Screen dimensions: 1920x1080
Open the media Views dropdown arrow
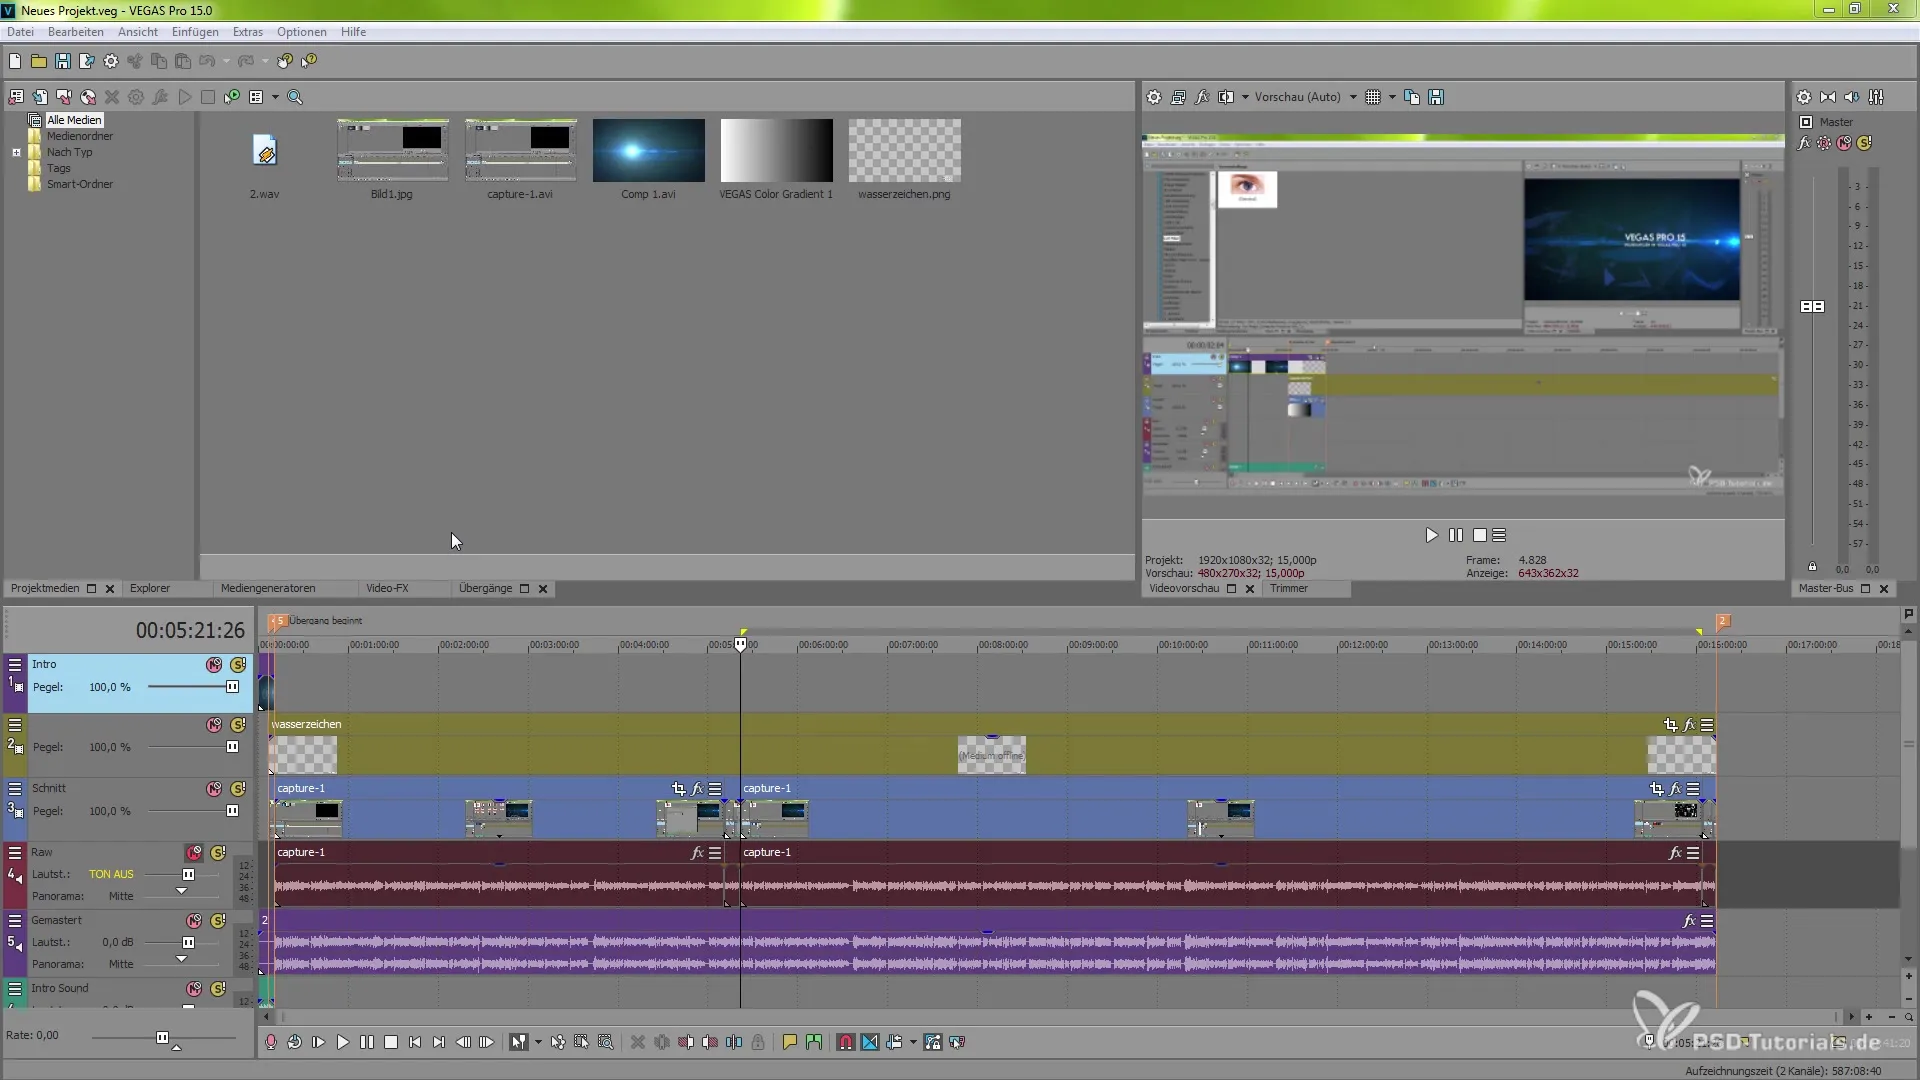275,97
